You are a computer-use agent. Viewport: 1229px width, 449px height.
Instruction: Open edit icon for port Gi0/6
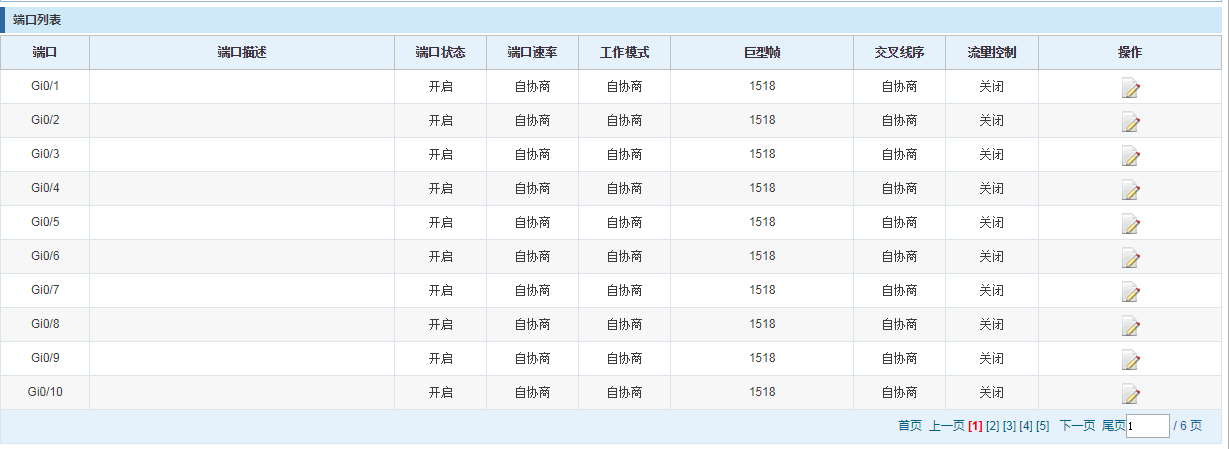pos(1130,258)
